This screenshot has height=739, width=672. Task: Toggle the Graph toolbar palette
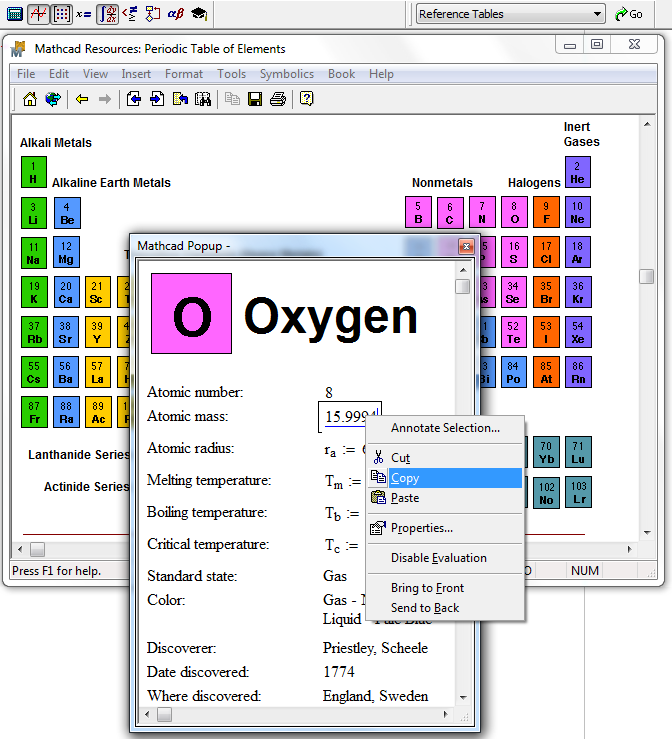[x=38, y=14]
